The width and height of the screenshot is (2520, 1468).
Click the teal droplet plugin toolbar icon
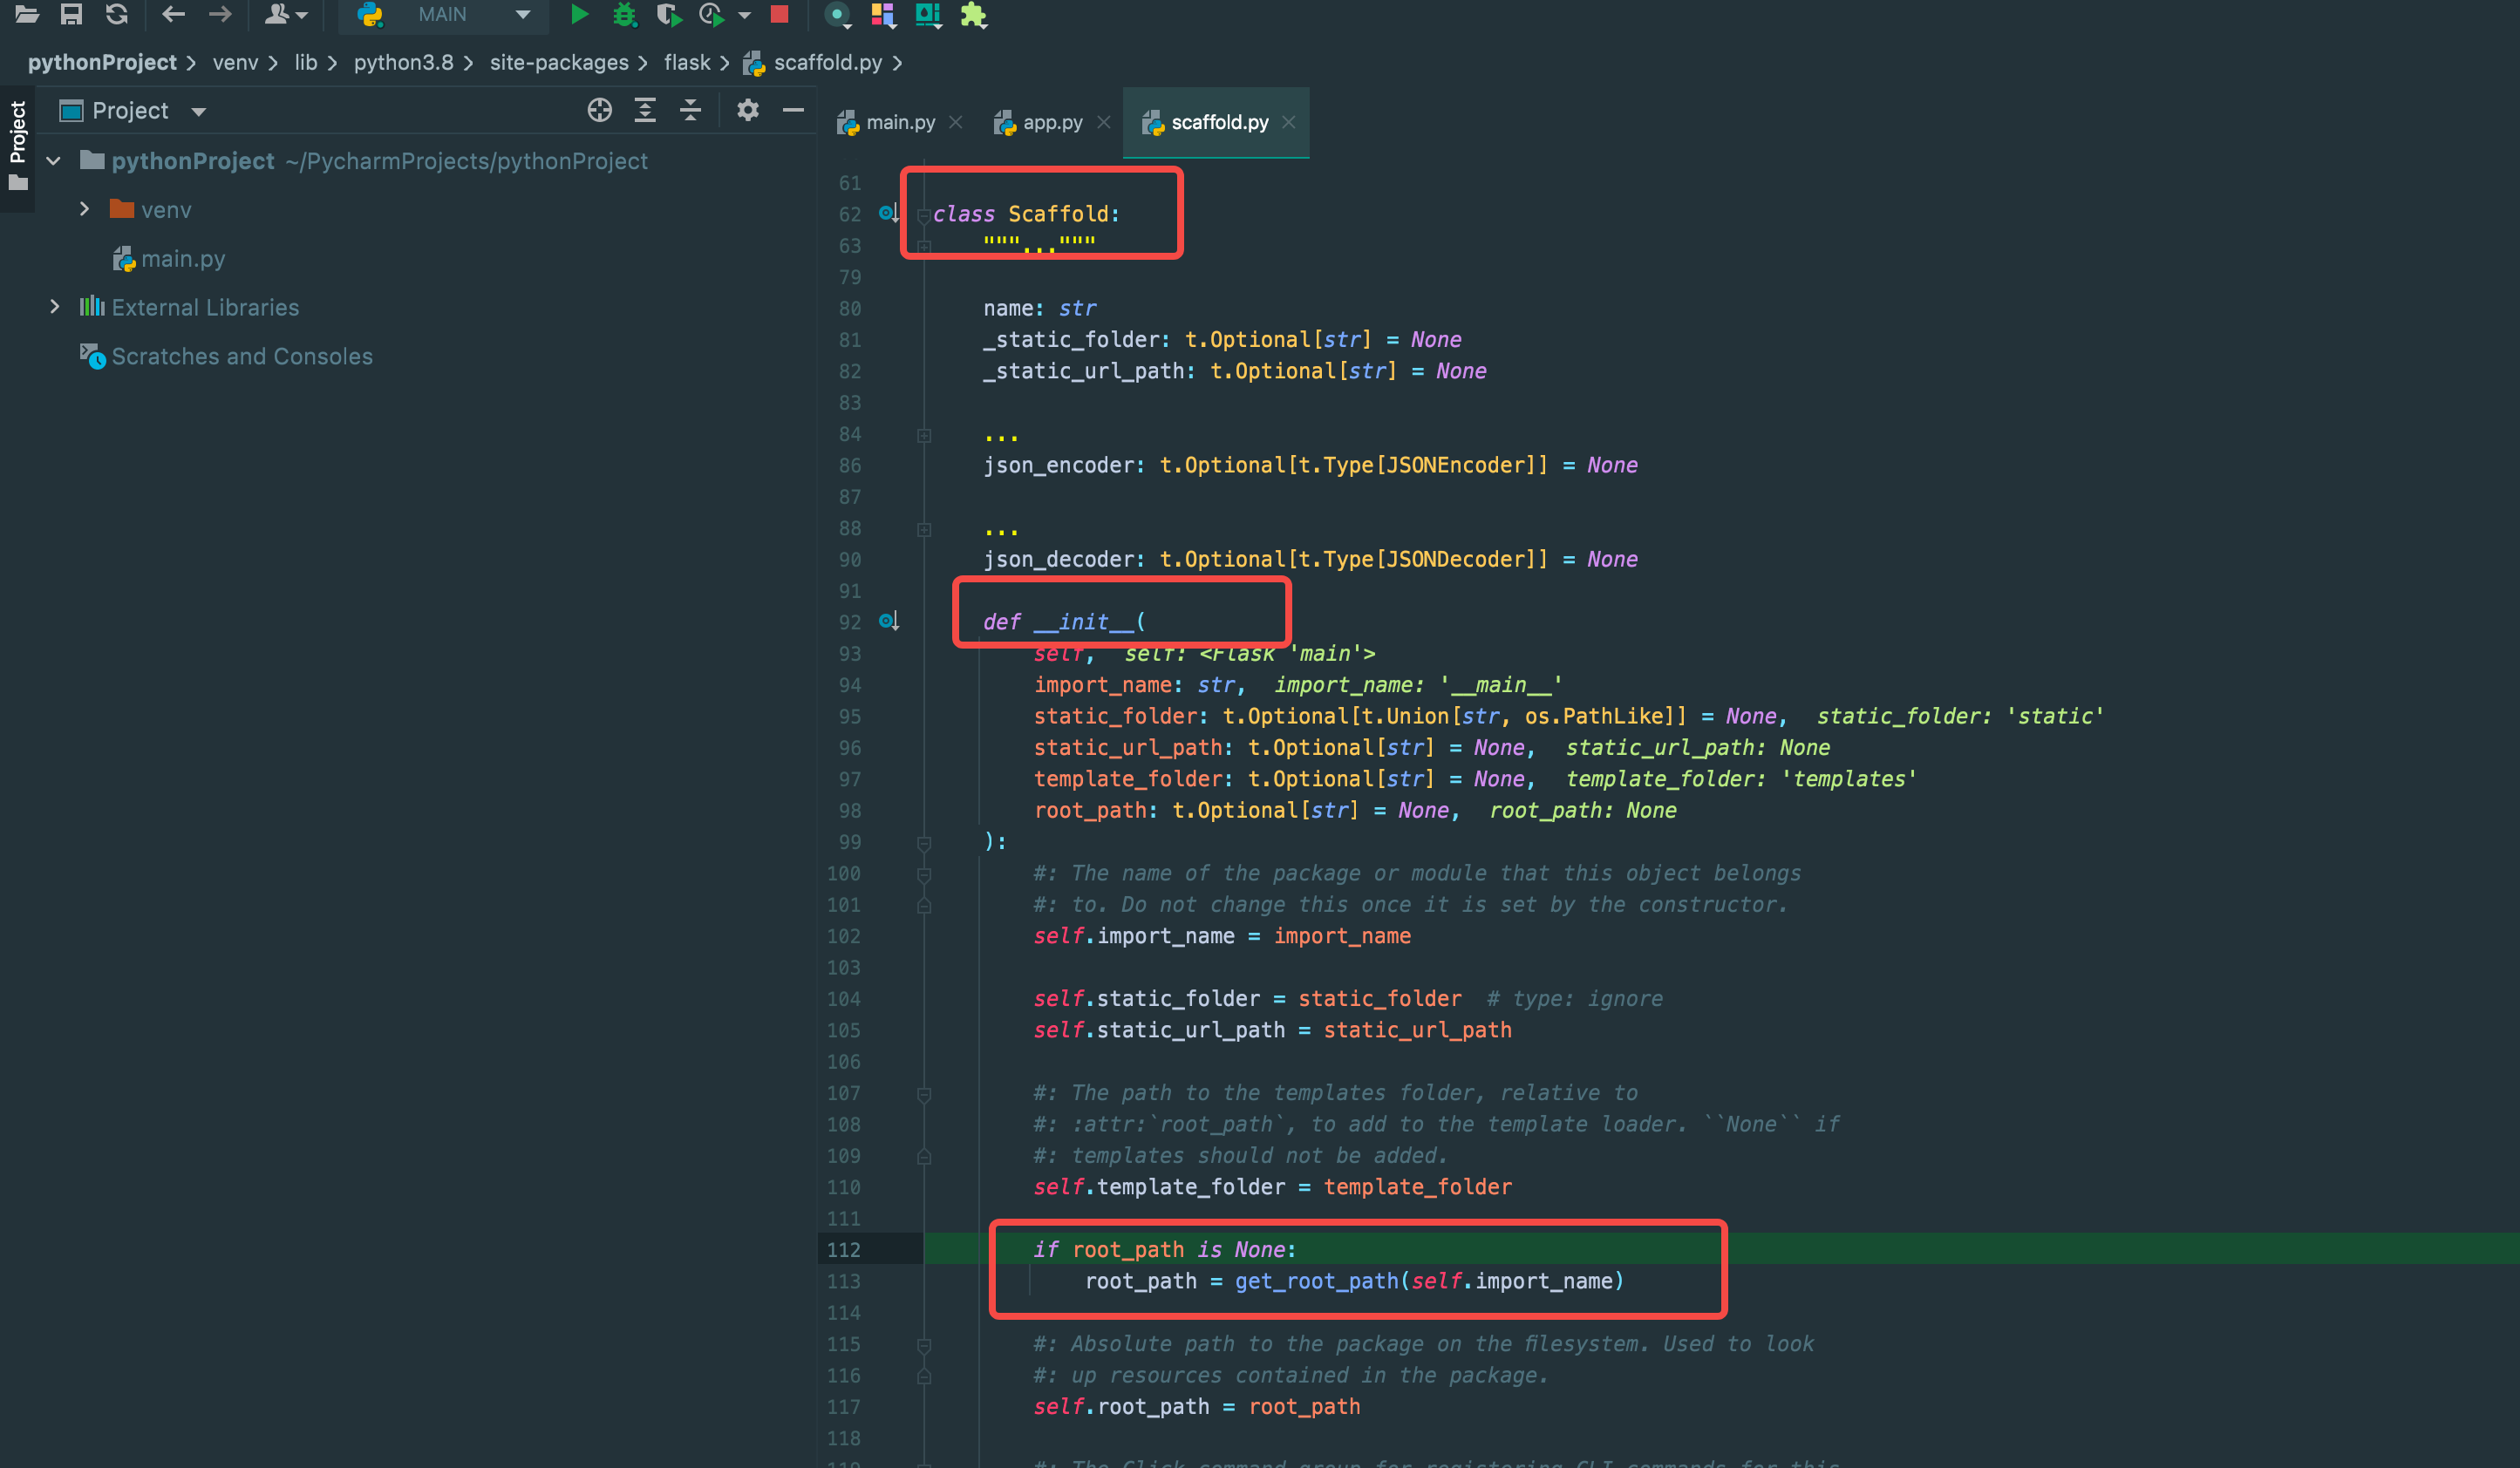point(928,14)
